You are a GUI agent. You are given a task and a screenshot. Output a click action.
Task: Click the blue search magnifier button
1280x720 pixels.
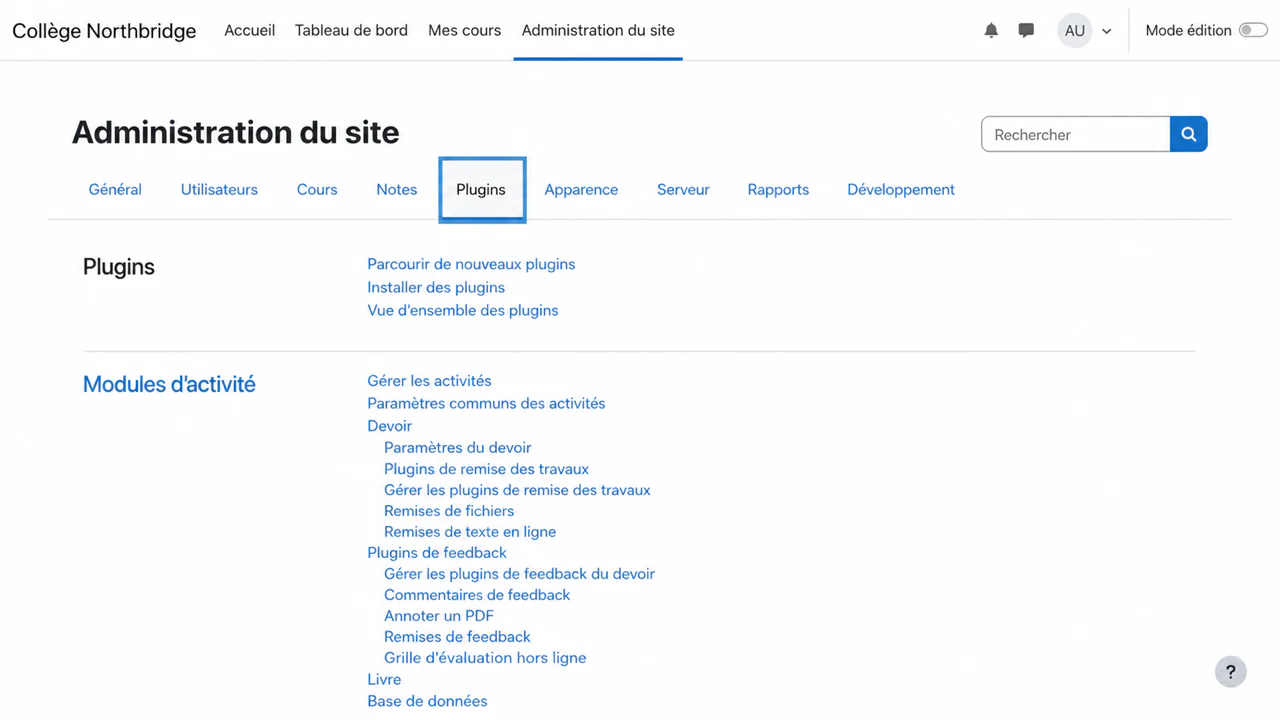click(1189, 134)
